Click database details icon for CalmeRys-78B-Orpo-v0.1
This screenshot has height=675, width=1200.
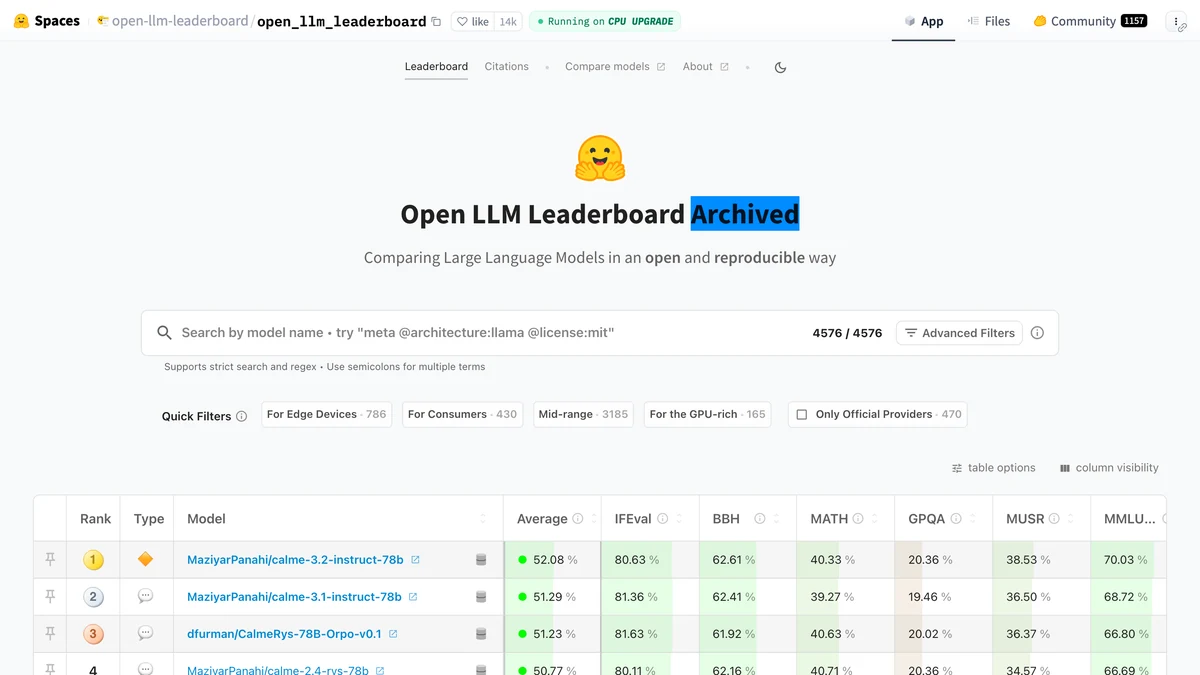click(481, 634)
